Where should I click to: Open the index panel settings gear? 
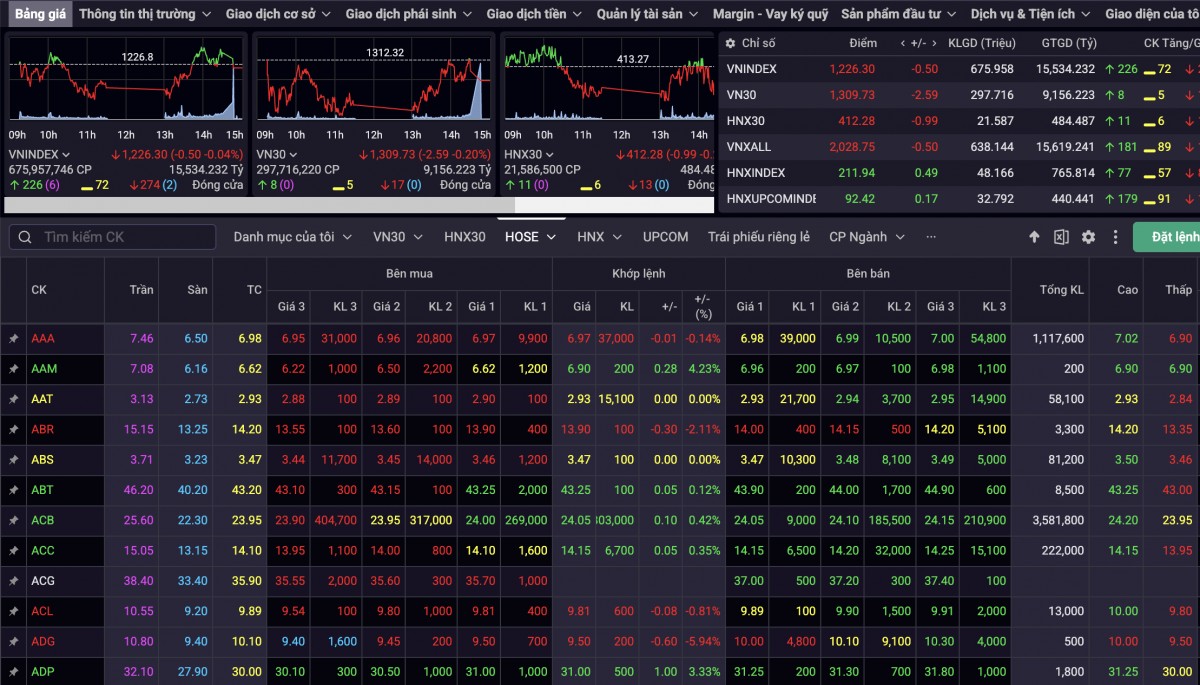[x=730, y=44]
